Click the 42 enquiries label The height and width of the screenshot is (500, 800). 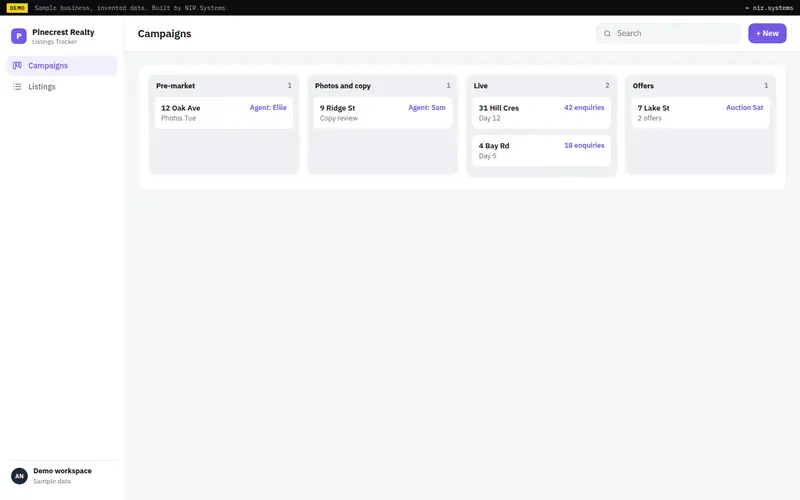point(584,108)
